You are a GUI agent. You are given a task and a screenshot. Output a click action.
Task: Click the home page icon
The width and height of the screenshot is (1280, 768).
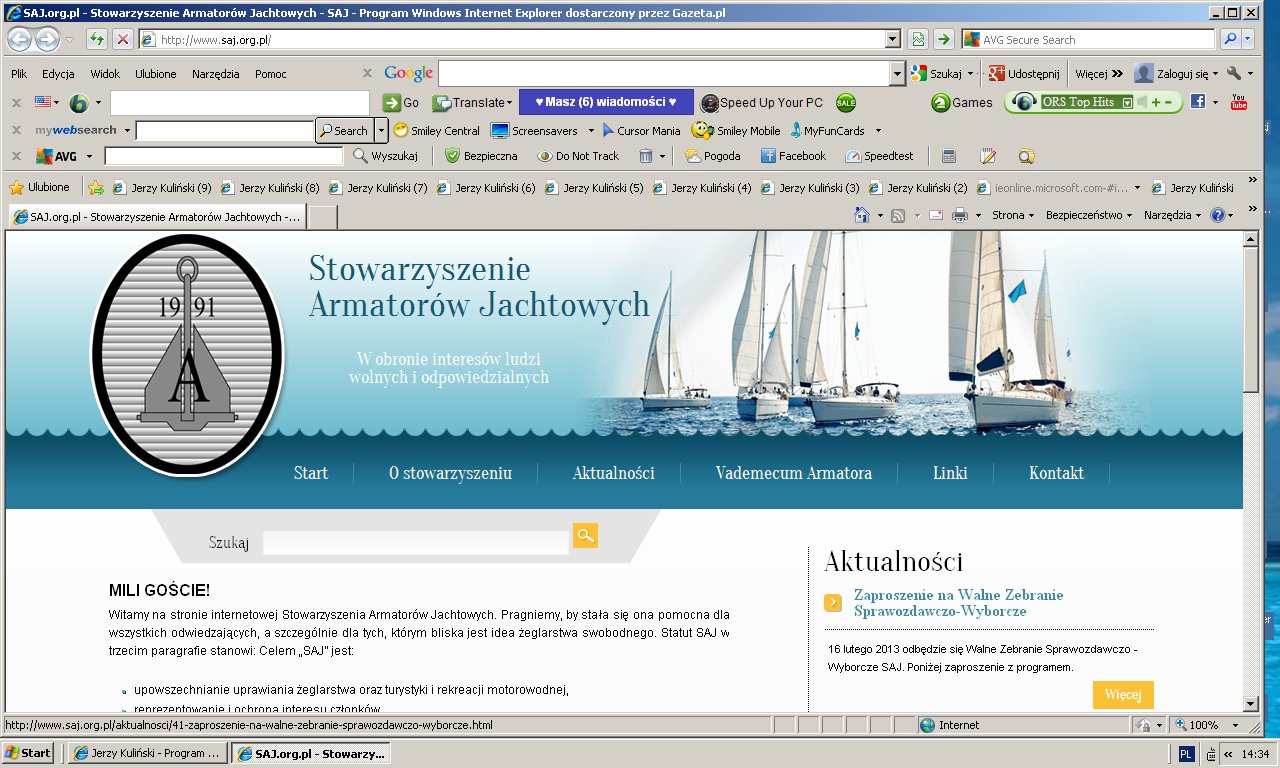point(861,215)
